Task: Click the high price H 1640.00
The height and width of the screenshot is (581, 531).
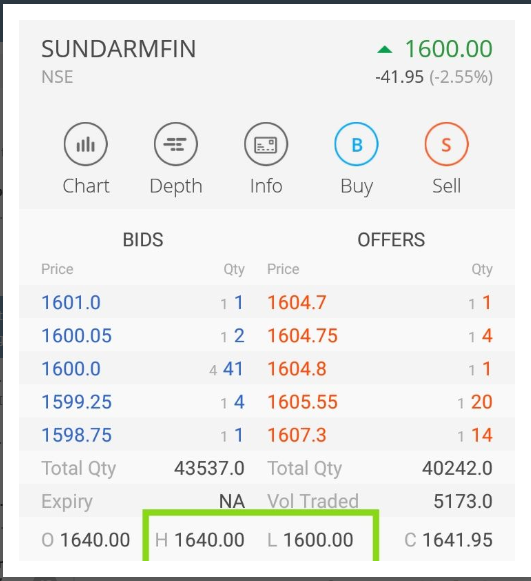Action: tap(200, 540)
